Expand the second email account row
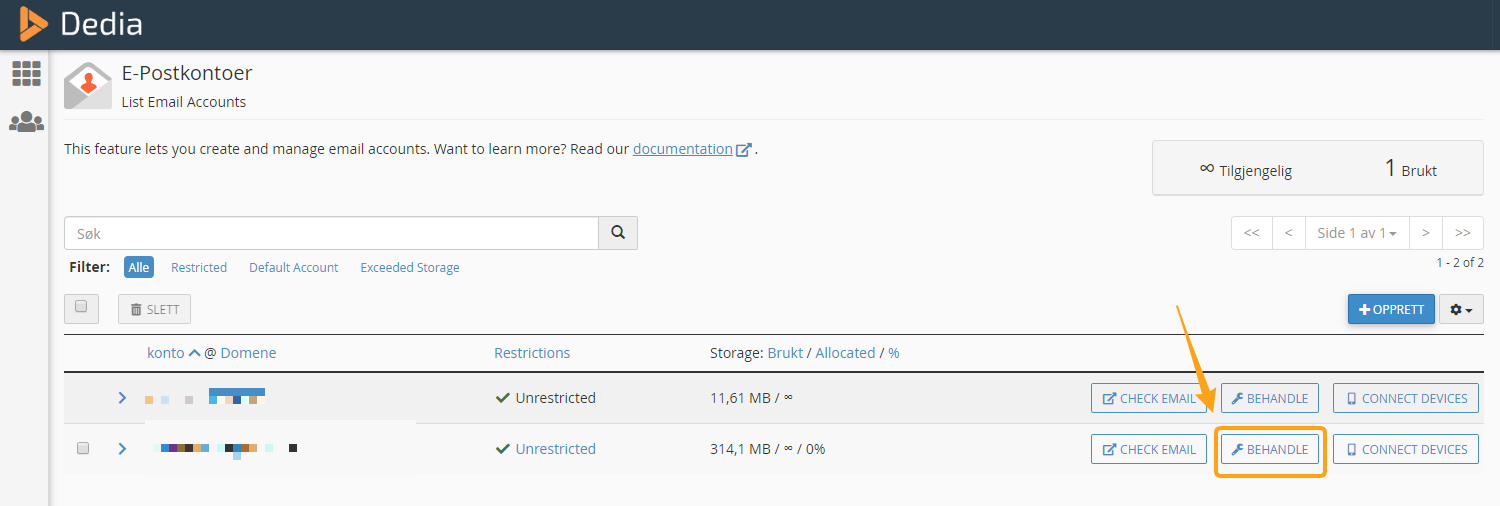1500x506 pixels. point(122,449)
